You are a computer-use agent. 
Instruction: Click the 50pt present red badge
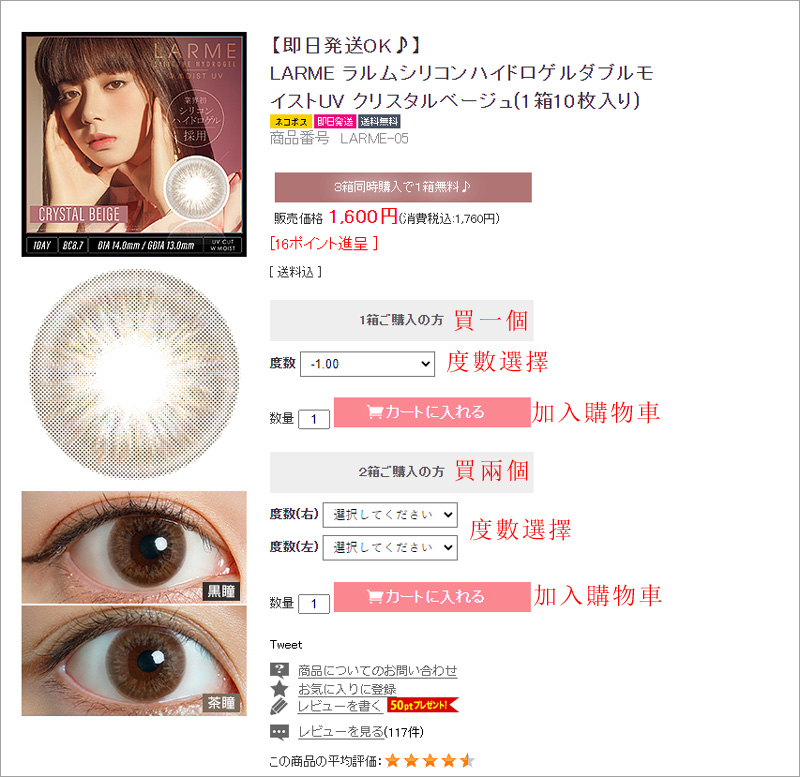click(423, 705)
